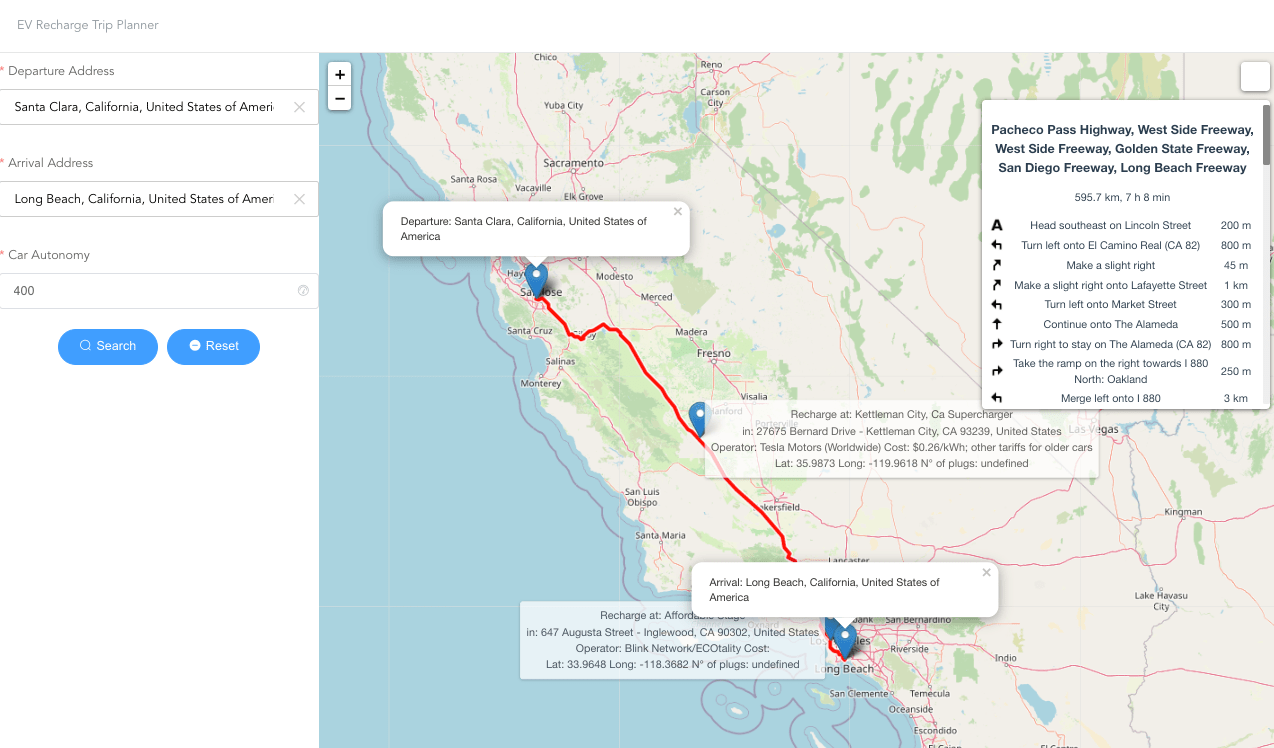Click the straight arrow beside The Alameda step
The width and height of the screenshot is (1274, 748).
point(996,324)
